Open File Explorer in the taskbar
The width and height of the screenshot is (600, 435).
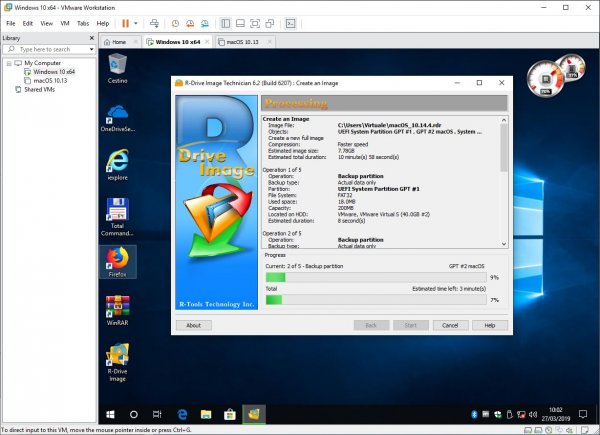click(x=206, y=413)
